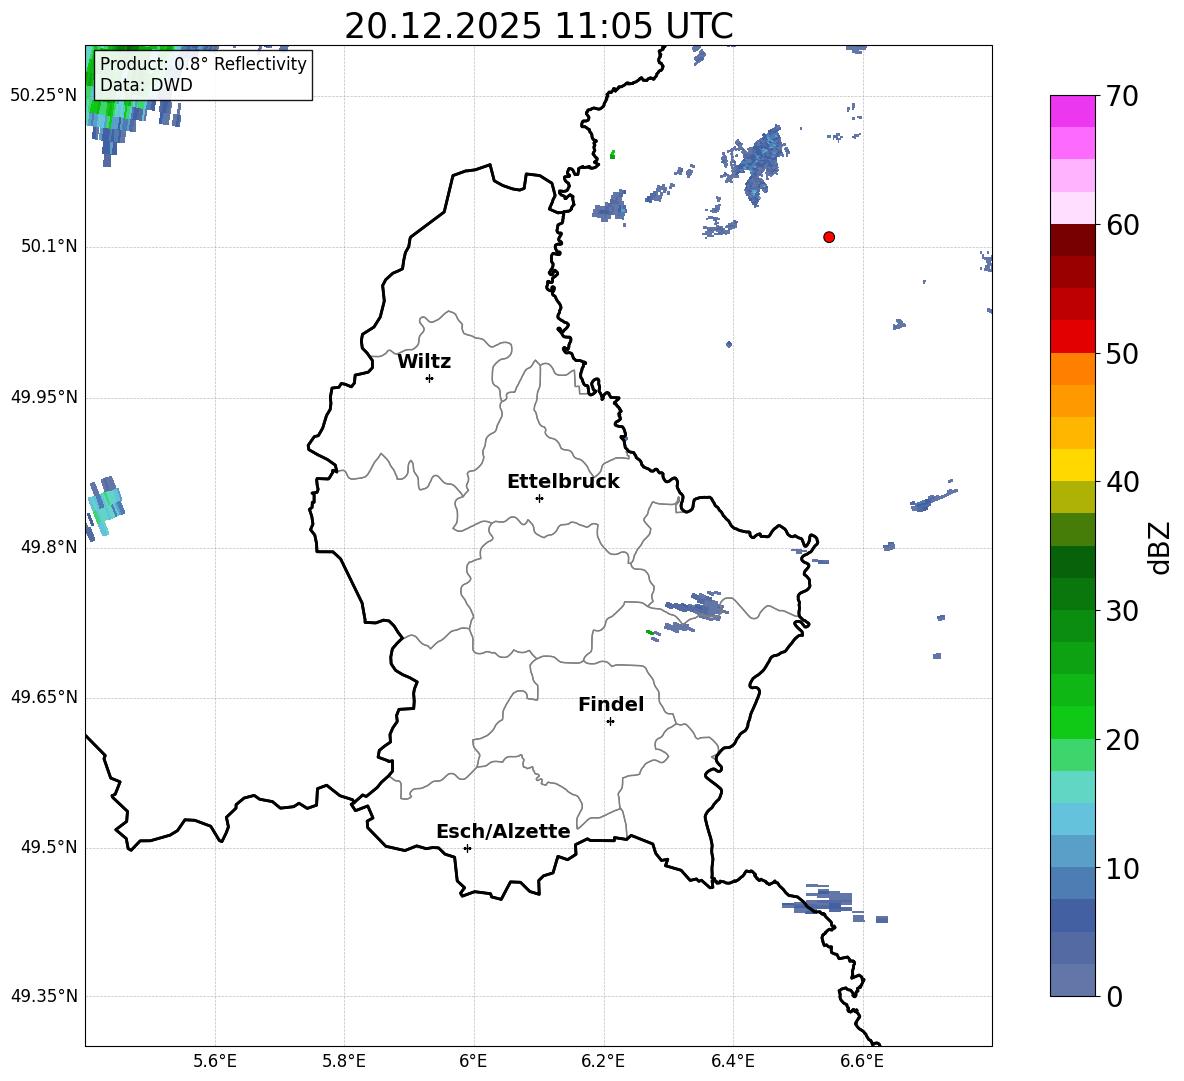Click the 50 label on colorbar
Screen dimensions: 1184x1081
click(1122, 353)
